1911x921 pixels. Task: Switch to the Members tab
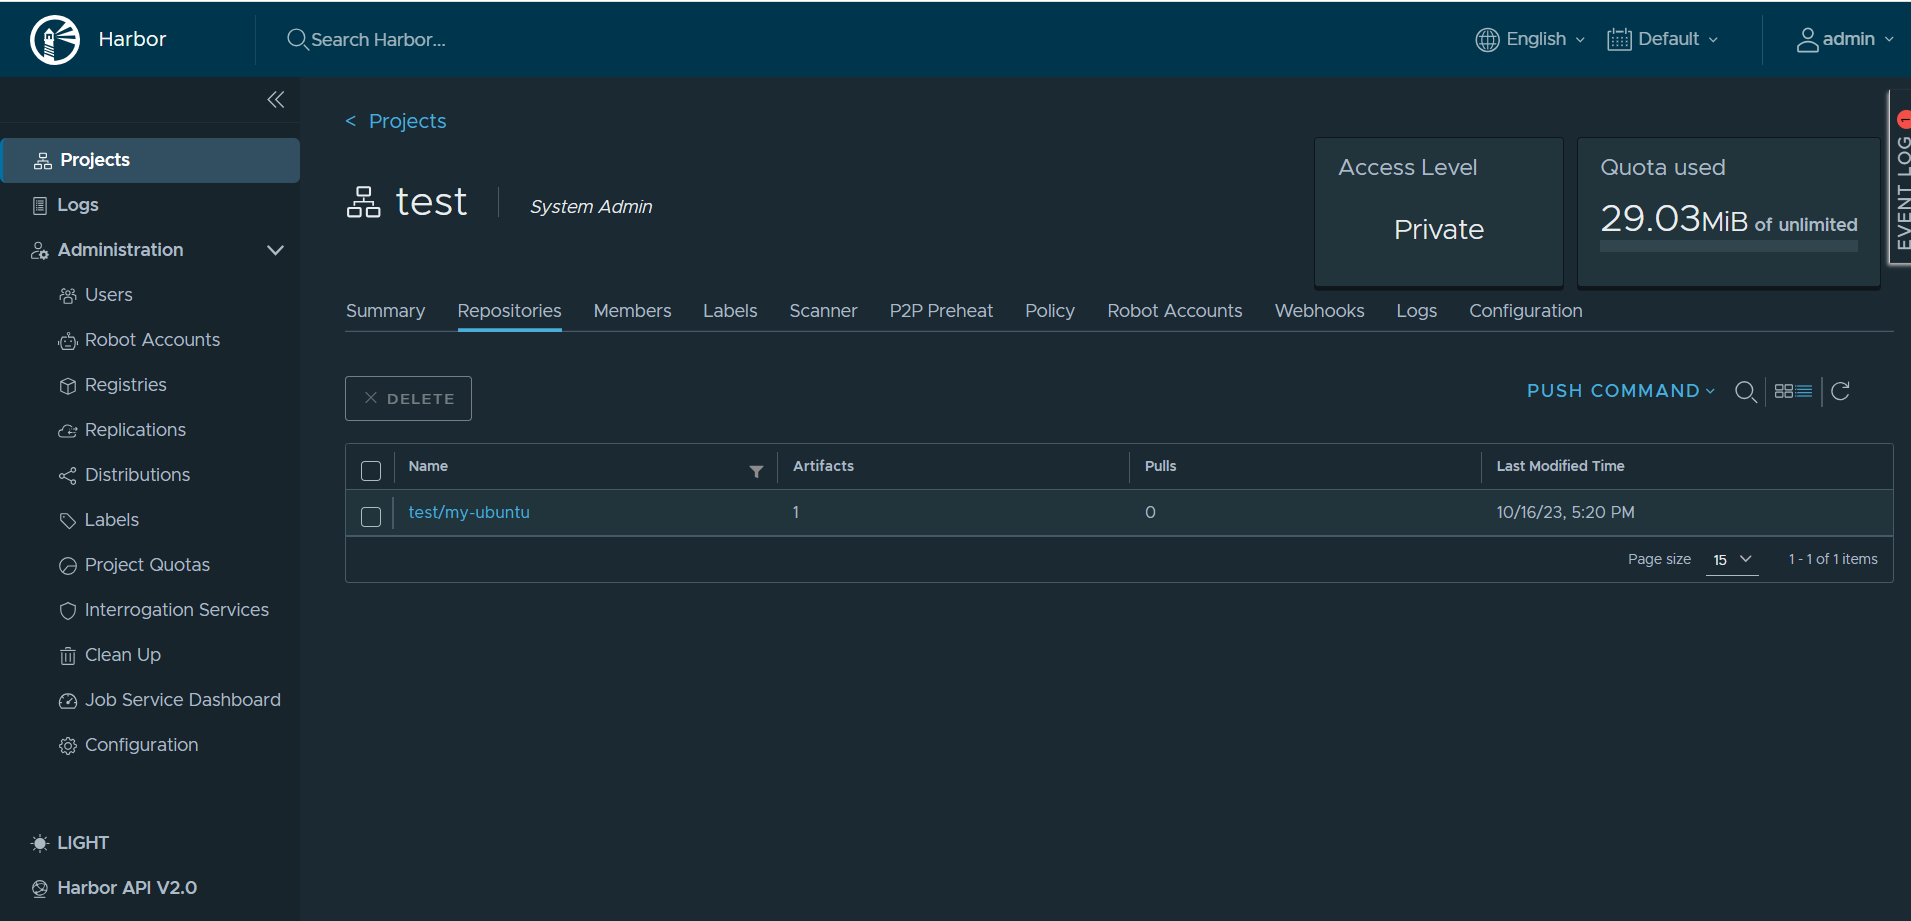point(633,311)
